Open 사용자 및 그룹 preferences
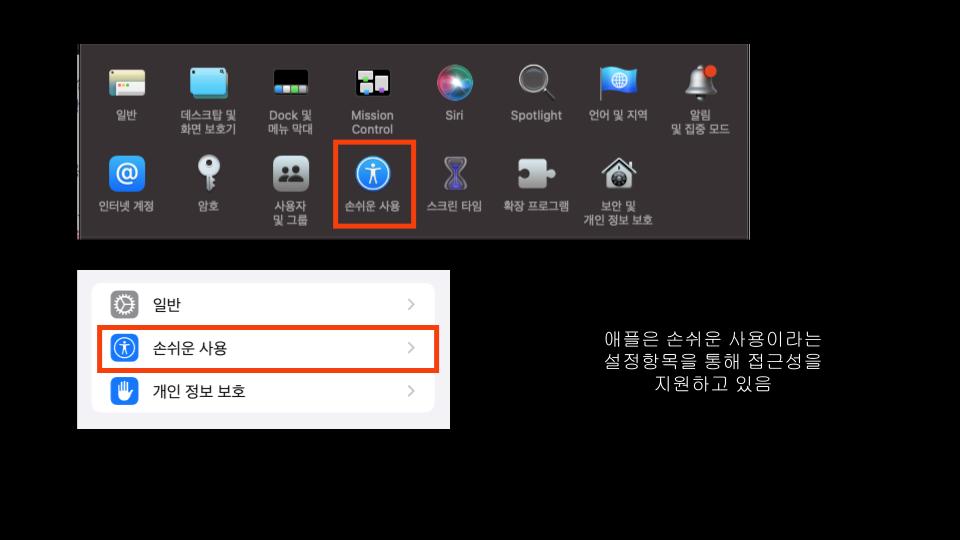This screenshot has height=540, width=960. (290, 173)
